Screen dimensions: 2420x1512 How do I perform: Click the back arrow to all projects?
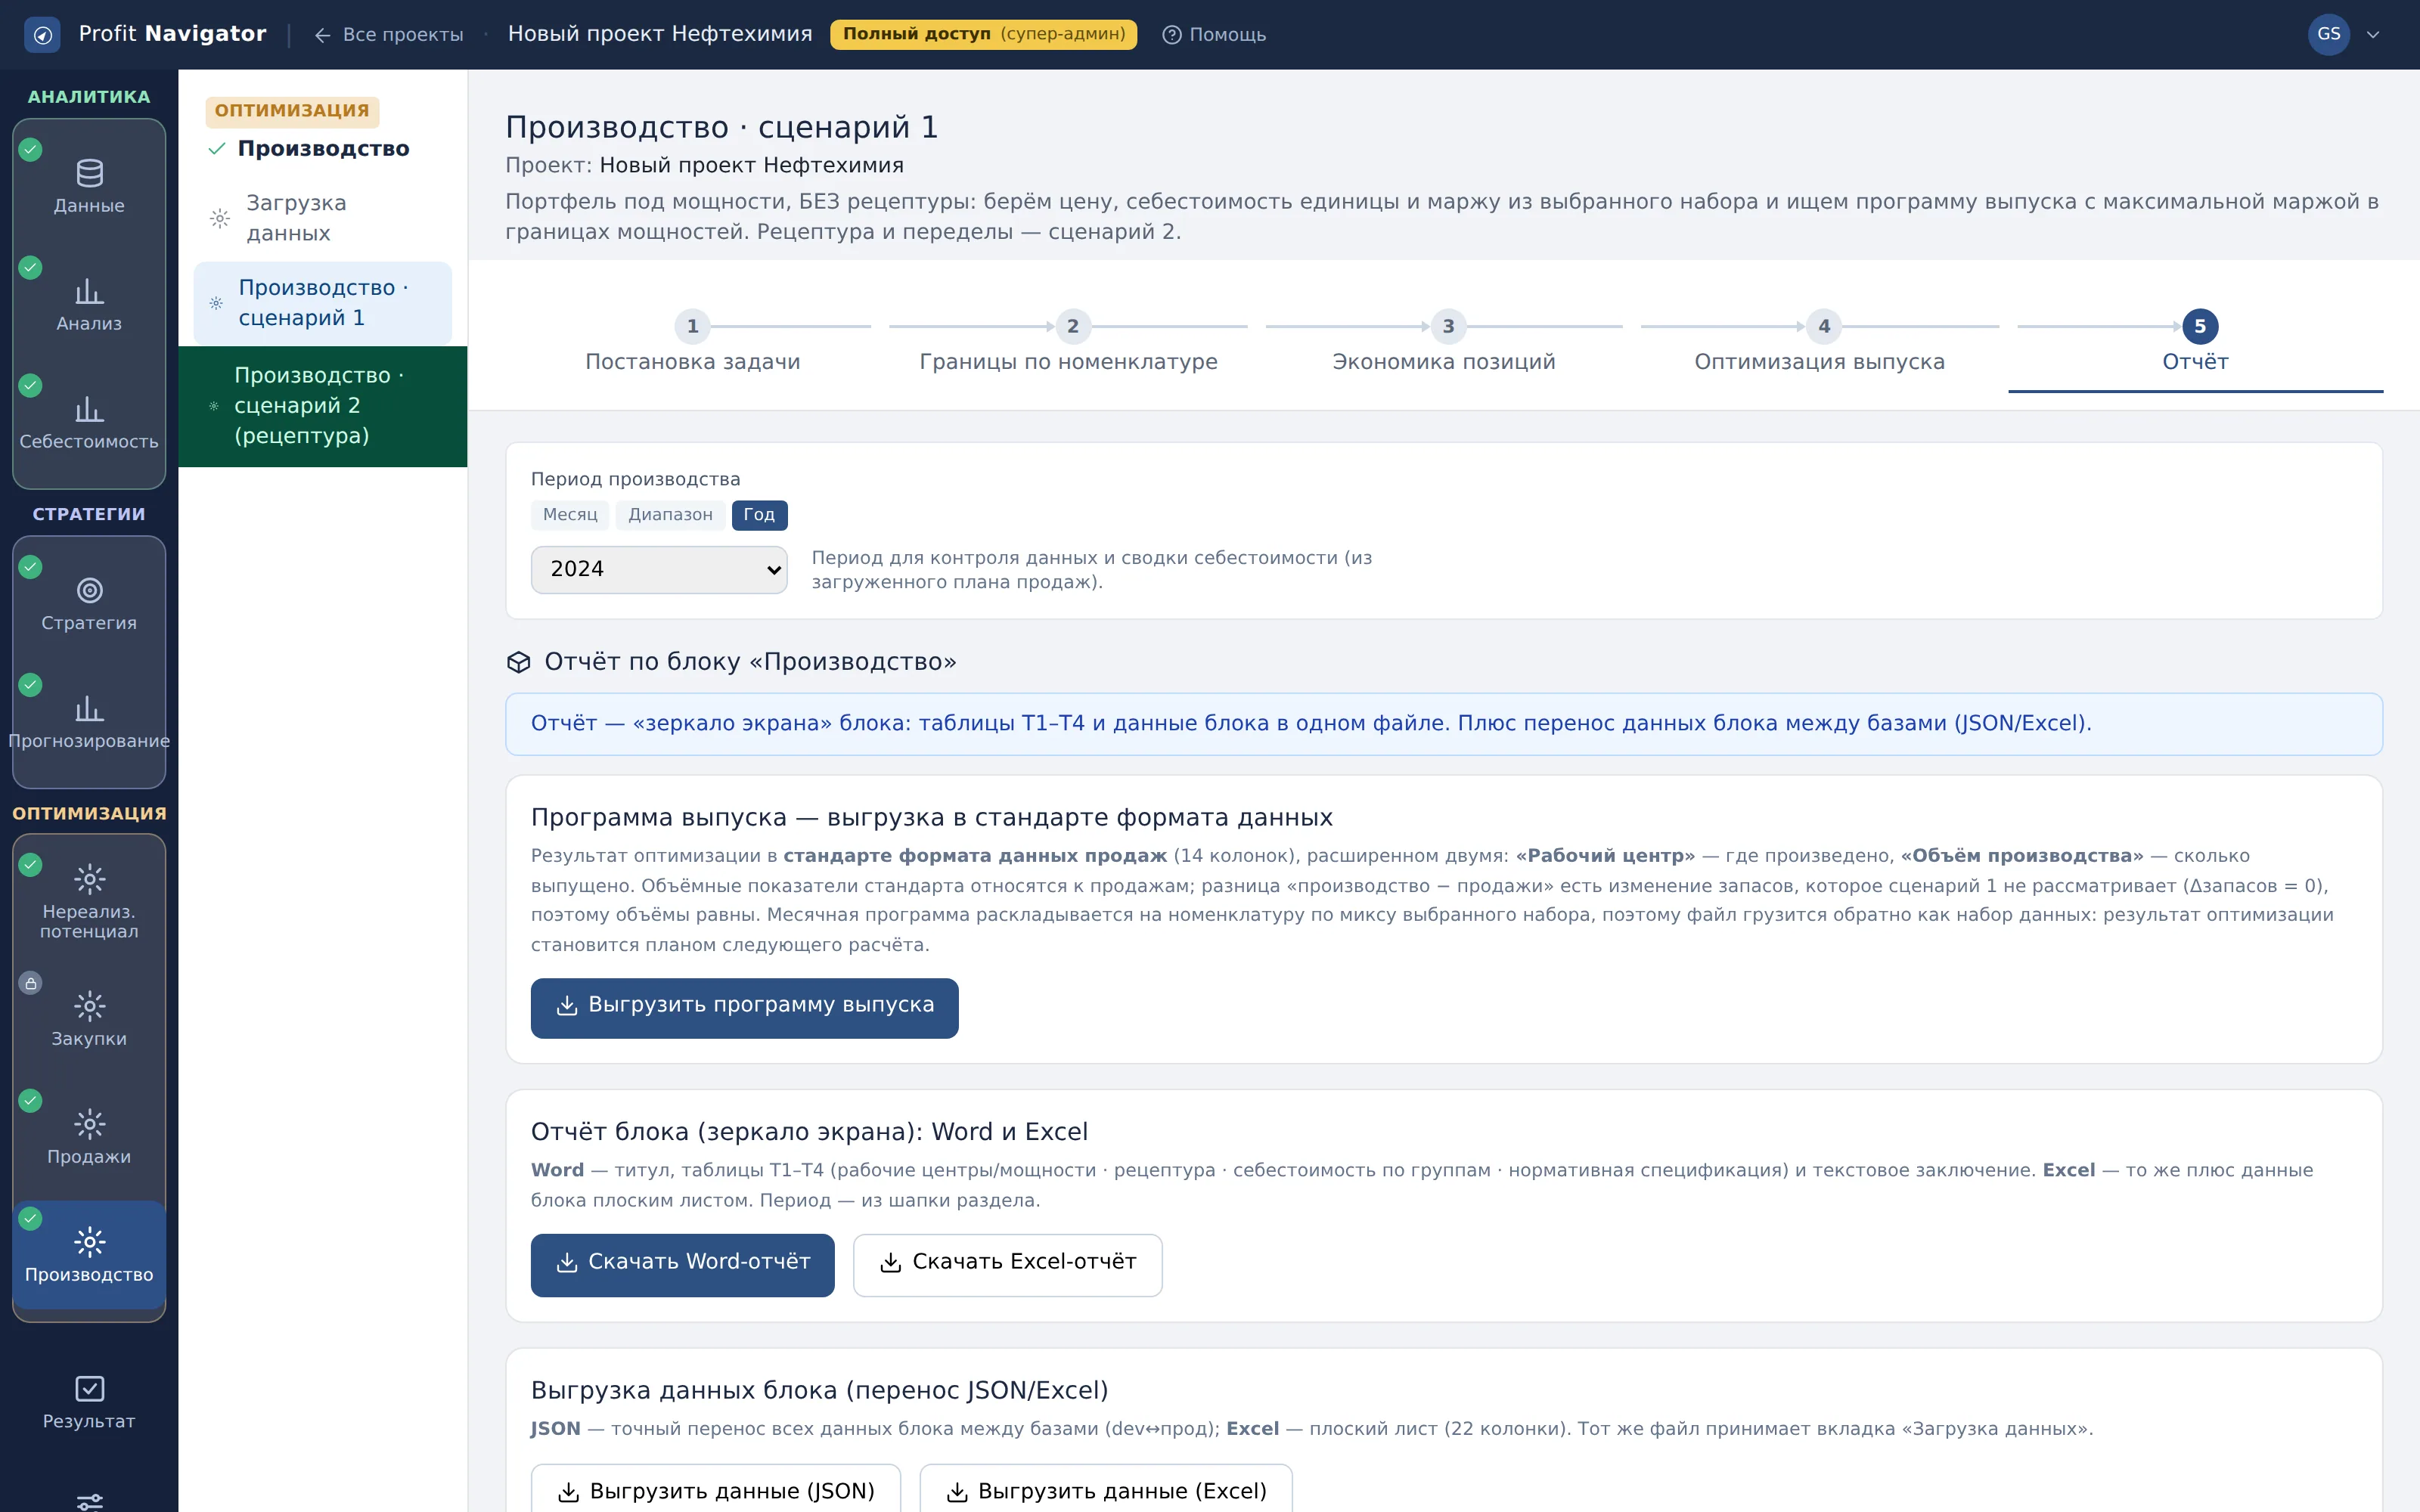[322, 35]
